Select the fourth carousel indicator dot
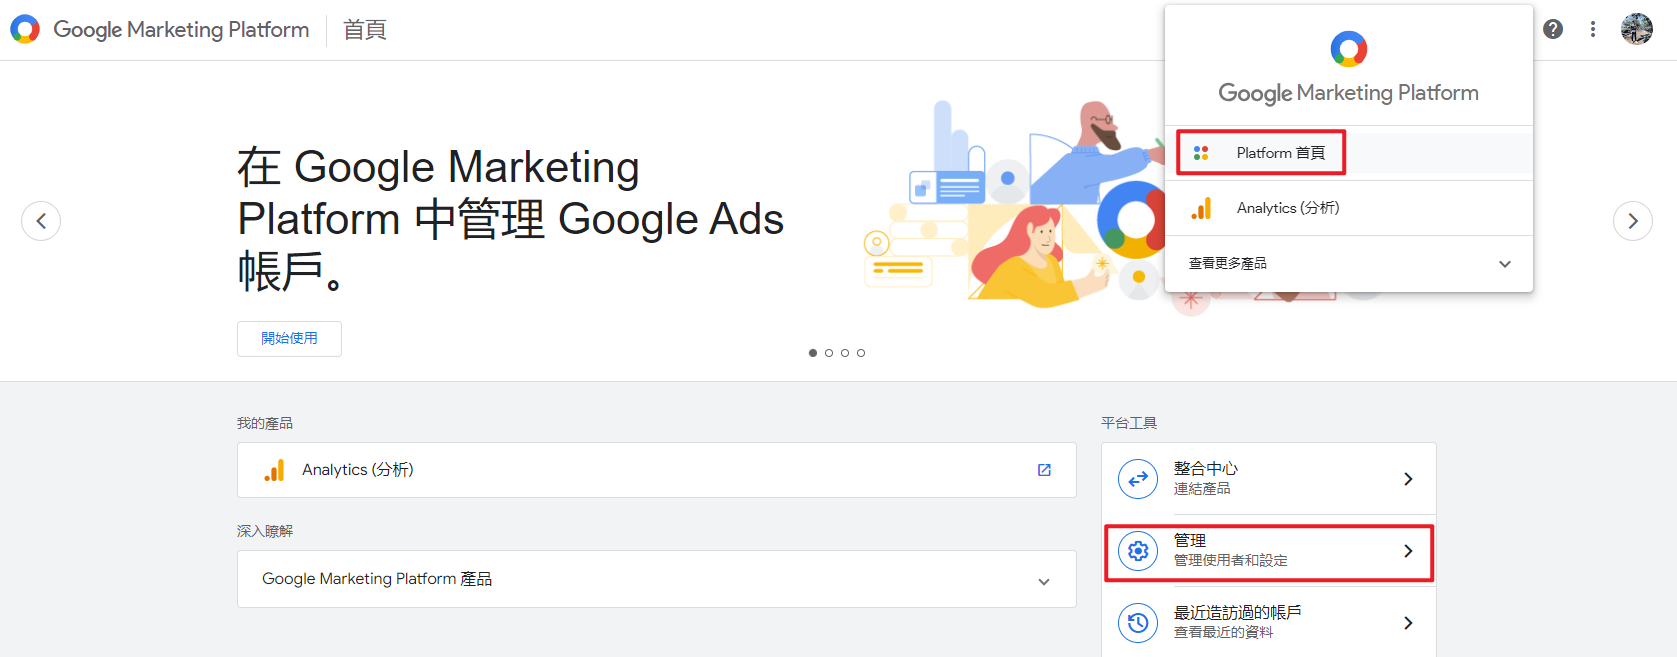1677x657 pixels. tap(861, 353)
